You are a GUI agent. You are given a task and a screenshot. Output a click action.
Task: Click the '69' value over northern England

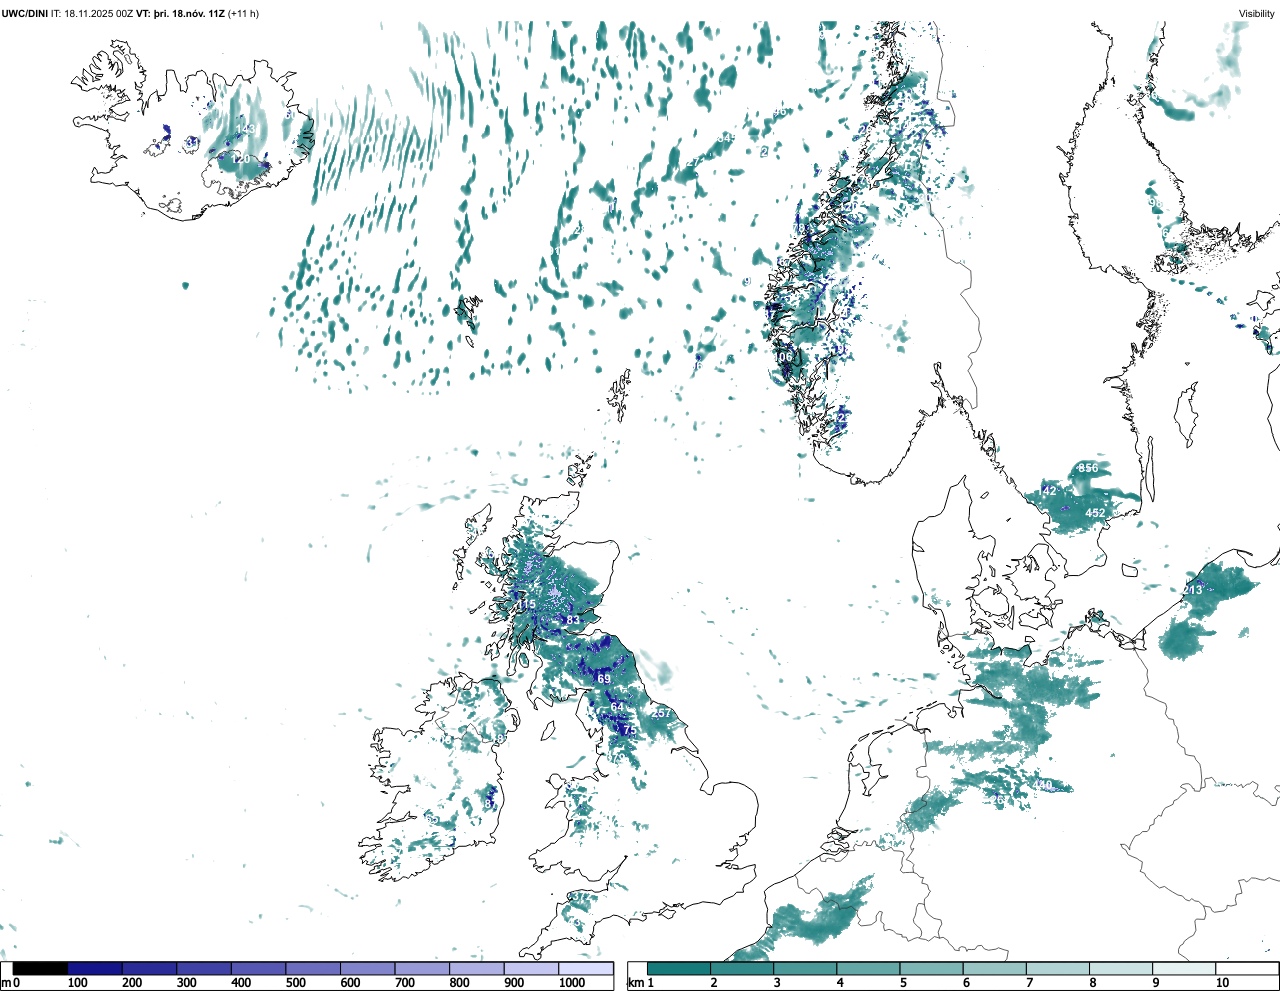[x=604, y=679]
